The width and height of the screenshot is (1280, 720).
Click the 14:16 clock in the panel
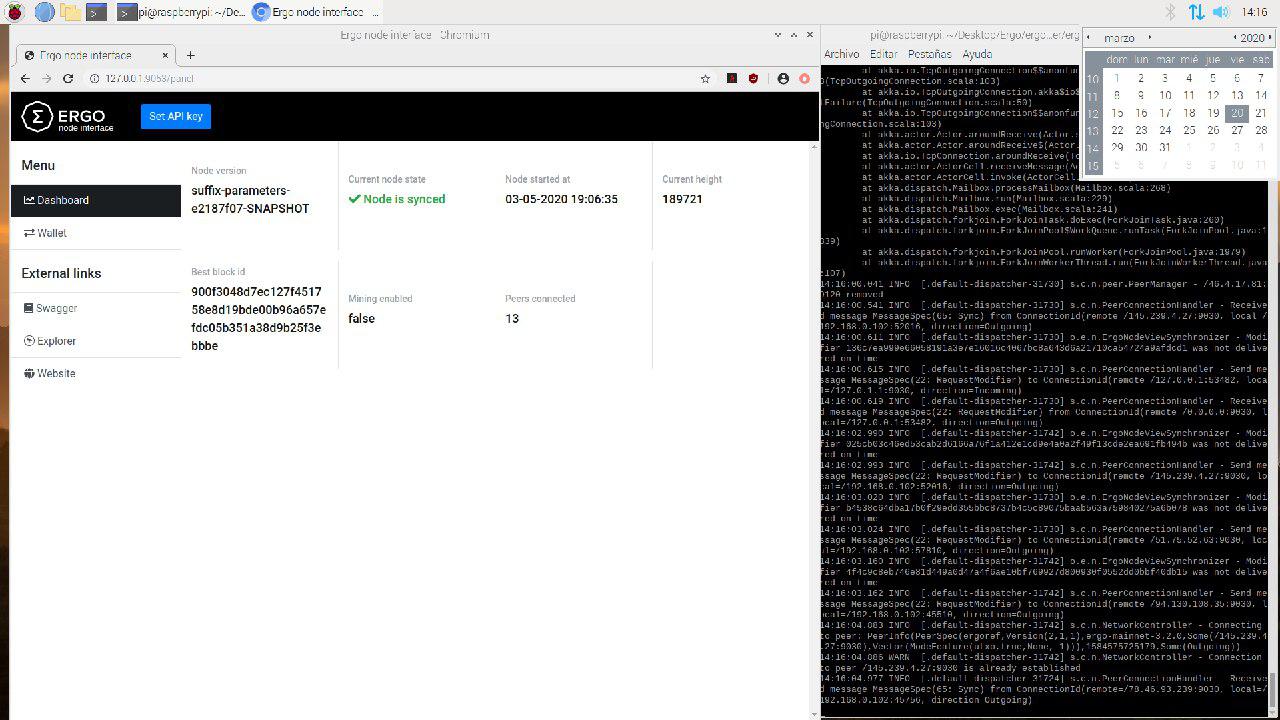[1254, 12]
